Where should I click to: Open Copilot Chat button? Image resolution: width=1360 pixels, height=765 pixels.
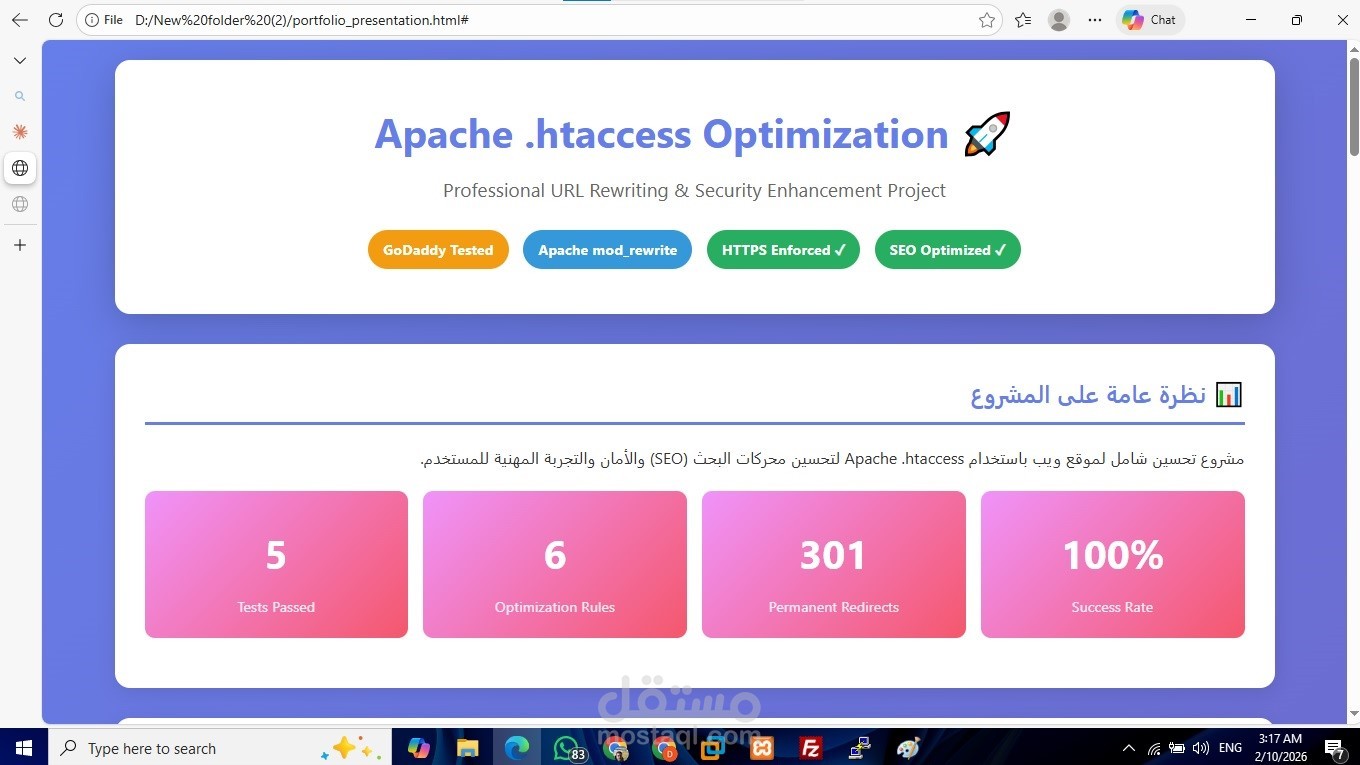1150,20
